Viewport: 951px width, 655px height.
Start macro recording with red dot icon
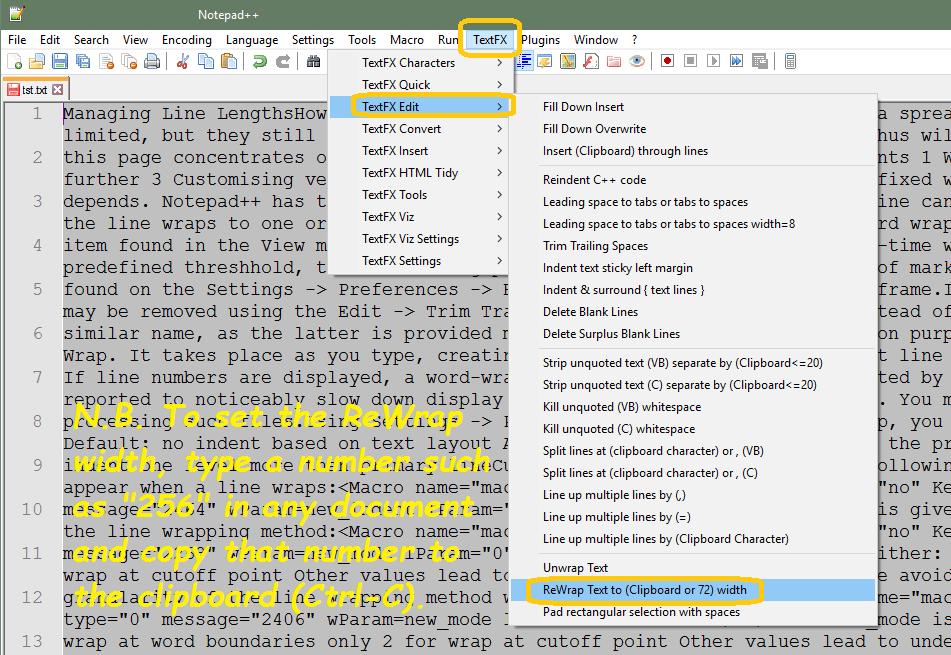point(667,61)
